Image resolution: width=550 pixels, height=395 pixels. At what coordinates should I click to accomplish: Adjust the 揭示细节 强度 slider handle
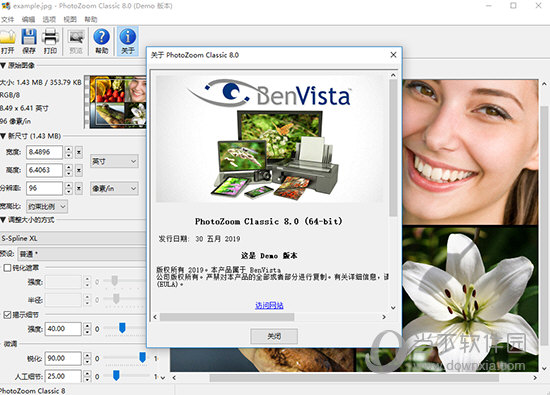pos(122,328)
